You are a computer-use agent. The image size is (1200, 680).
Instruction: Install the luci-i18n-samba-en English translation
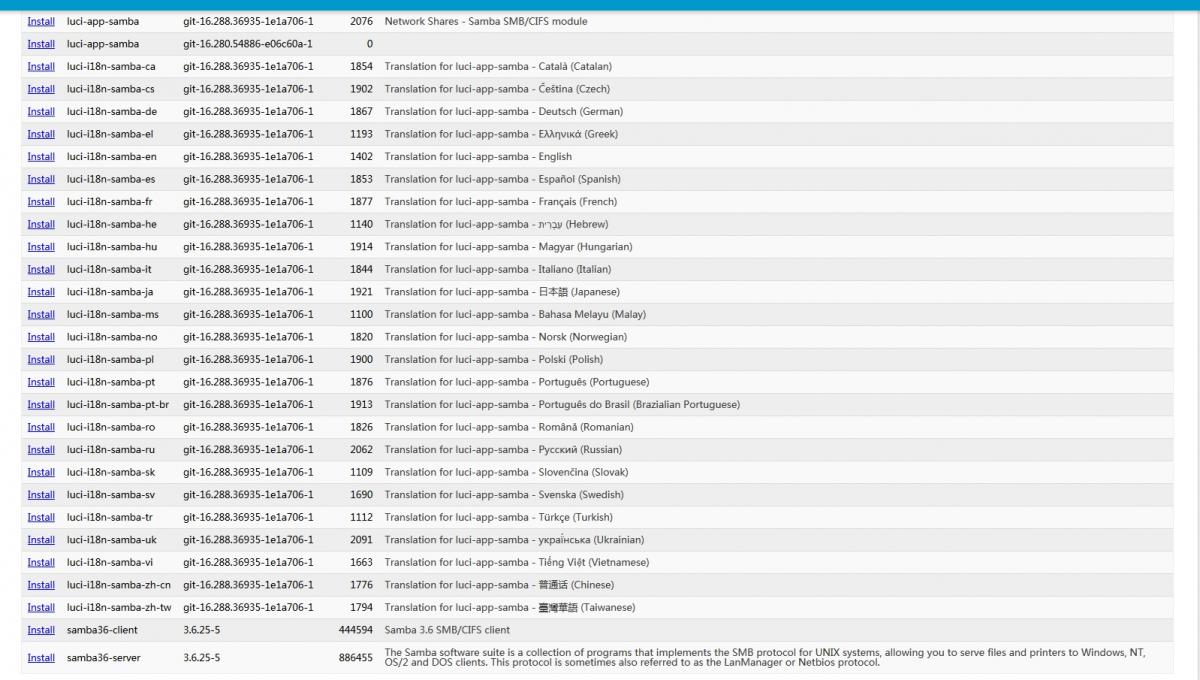(x=41, y=156)
